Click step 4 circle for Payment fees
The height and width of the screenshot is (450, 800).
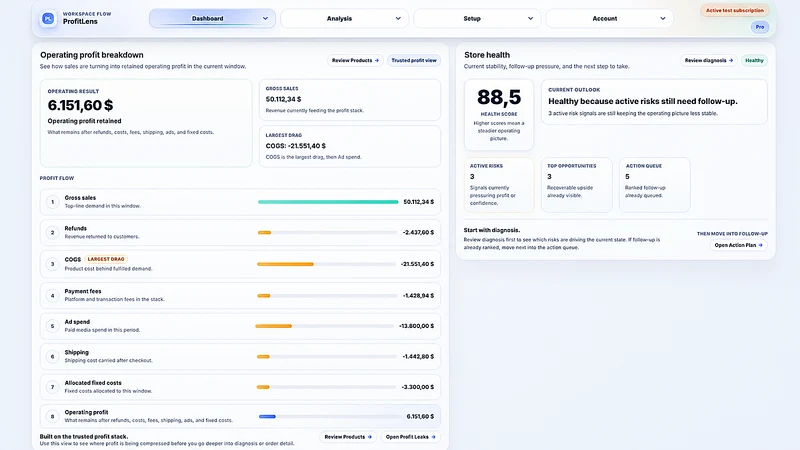[x=53, y=295]
